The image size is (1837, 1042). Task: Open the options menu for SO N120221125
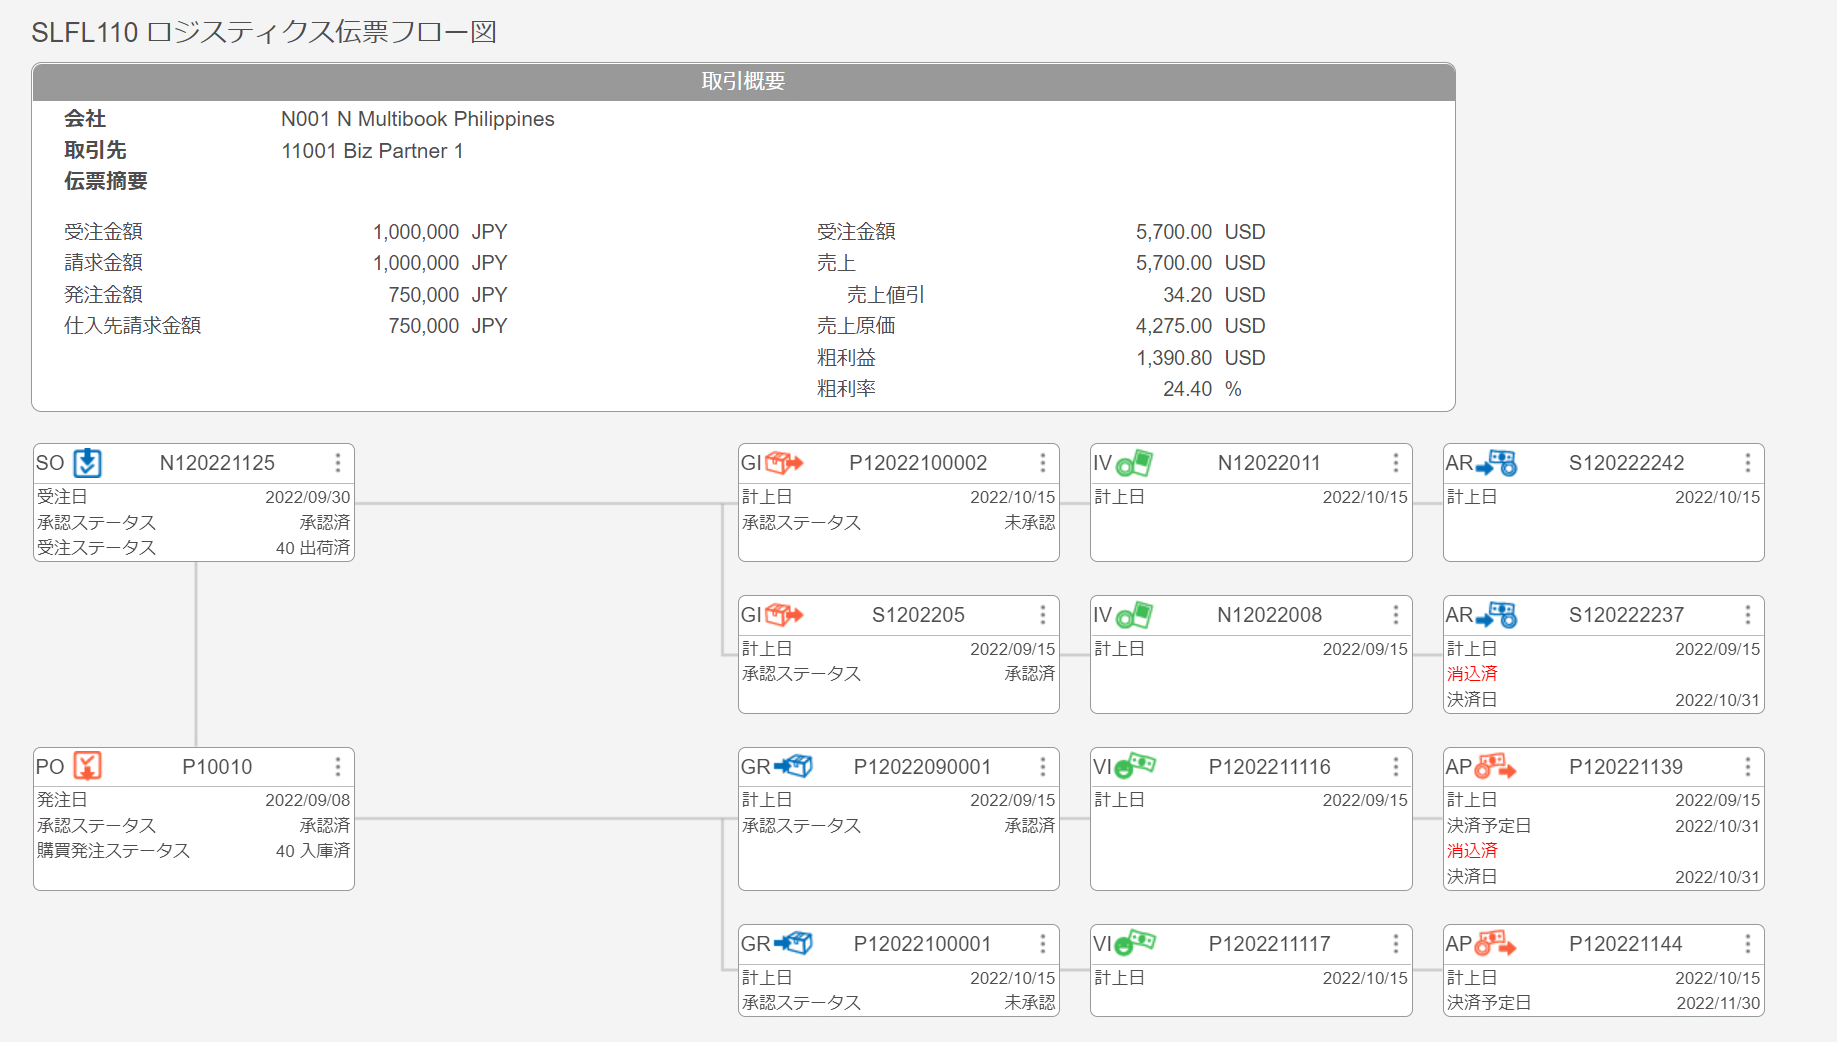tap(338, 463)
